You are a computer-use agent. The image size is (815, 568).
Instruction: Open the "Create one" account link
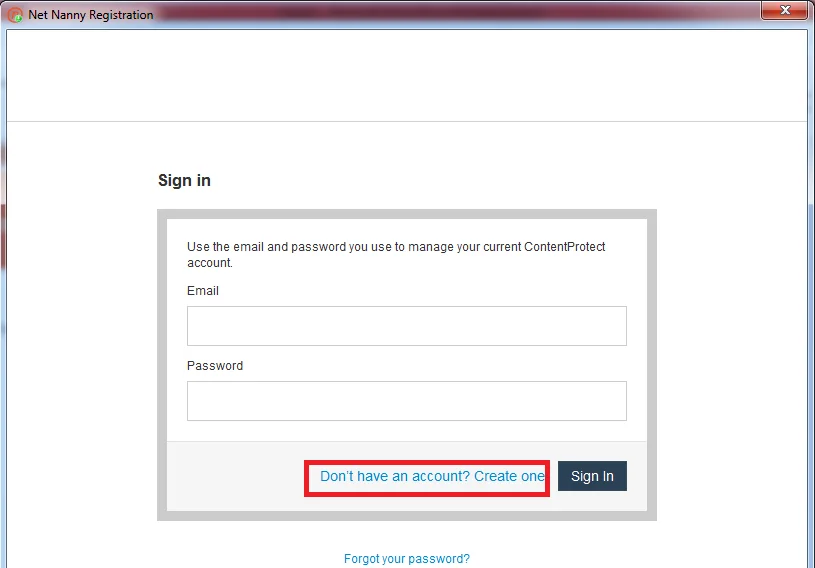pos(509,476)
